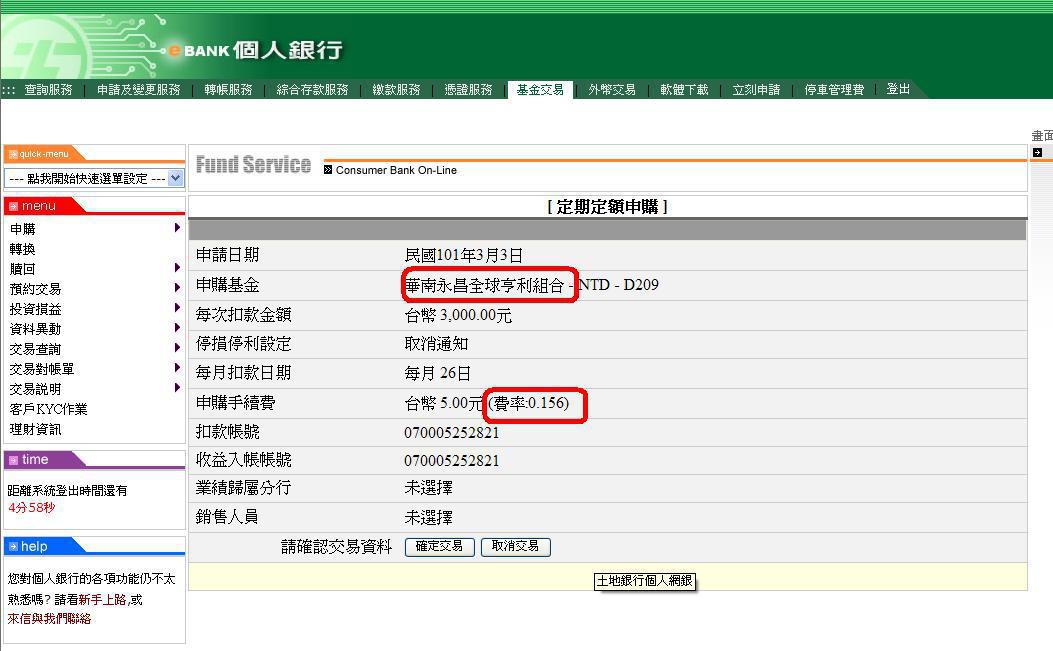Select 投資損益 in the side menu
The height and width of the screenshot is (651, 1053).
[35, 309]
